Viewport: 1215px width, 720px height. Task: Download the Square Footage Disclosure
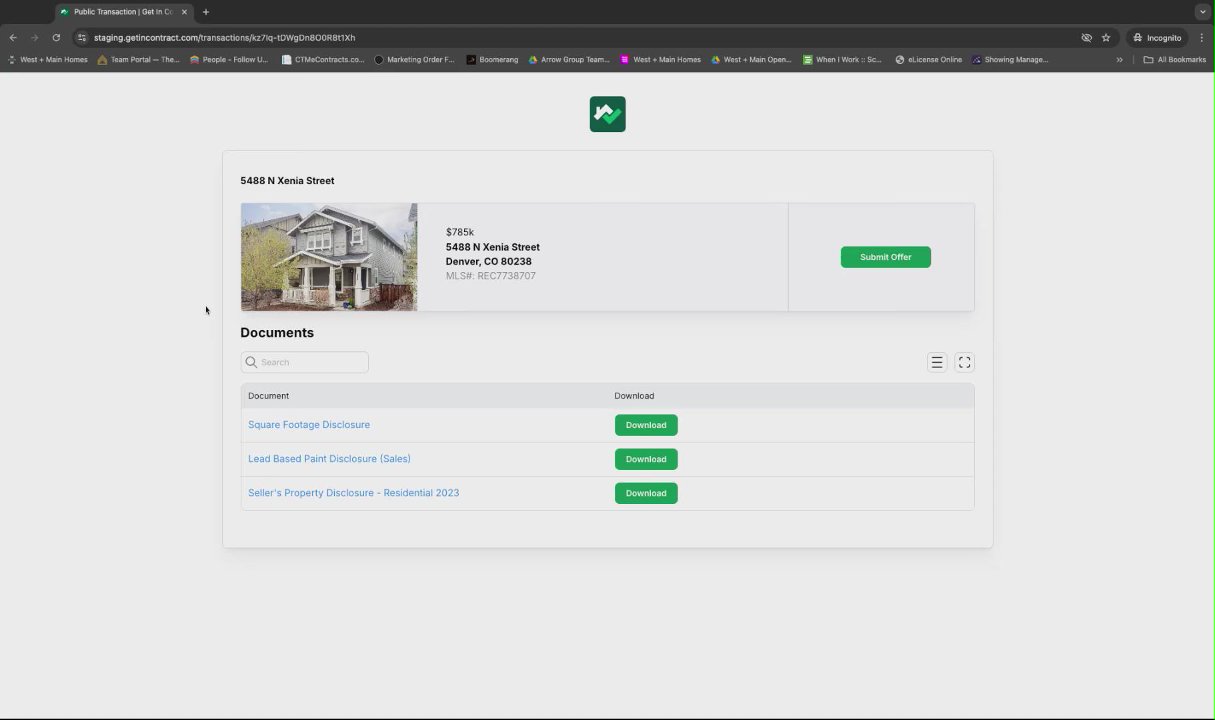[x=646, y=425]
